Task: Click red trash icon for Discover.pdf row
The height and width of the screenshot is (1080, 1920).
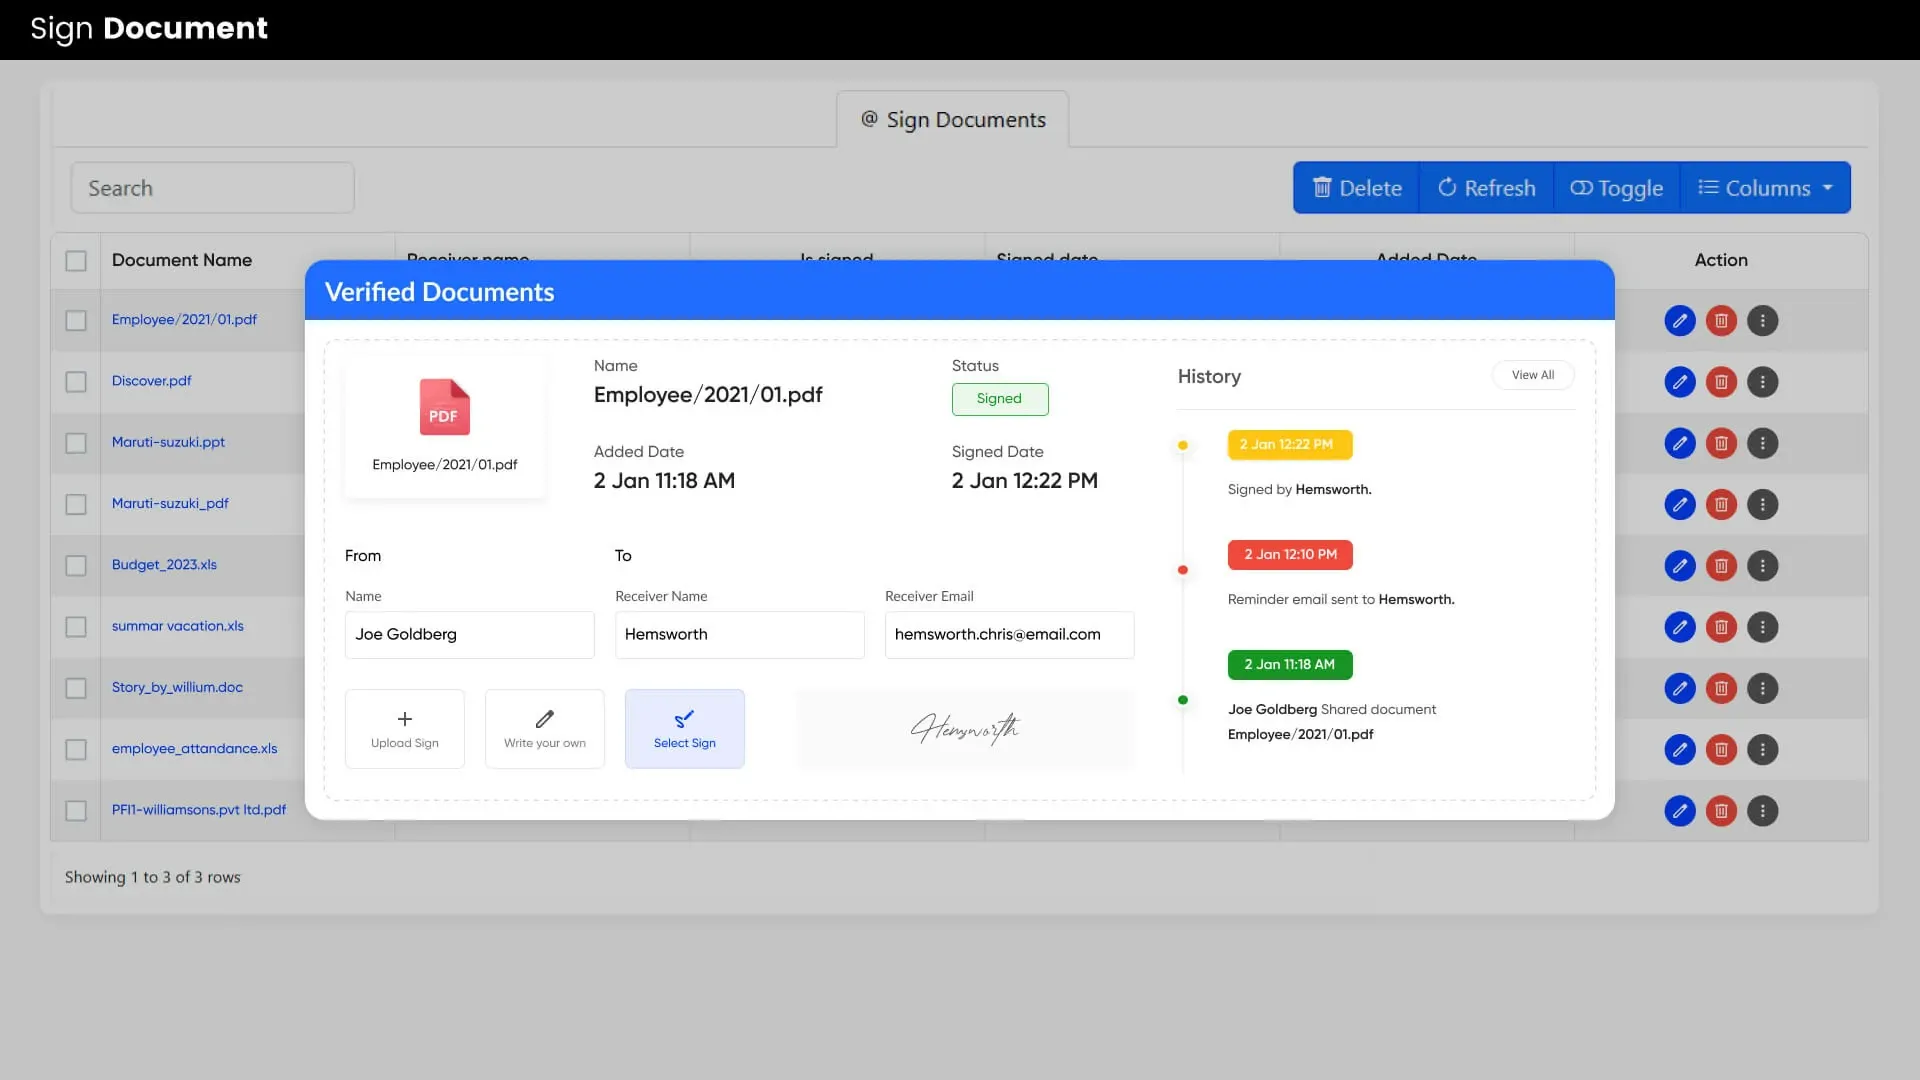Action: pos(1721,382)
